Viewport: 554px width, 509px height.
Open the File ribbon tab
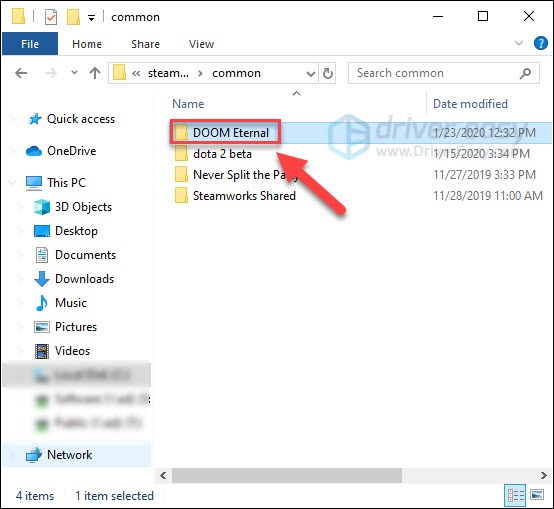[x=30, y=44]
